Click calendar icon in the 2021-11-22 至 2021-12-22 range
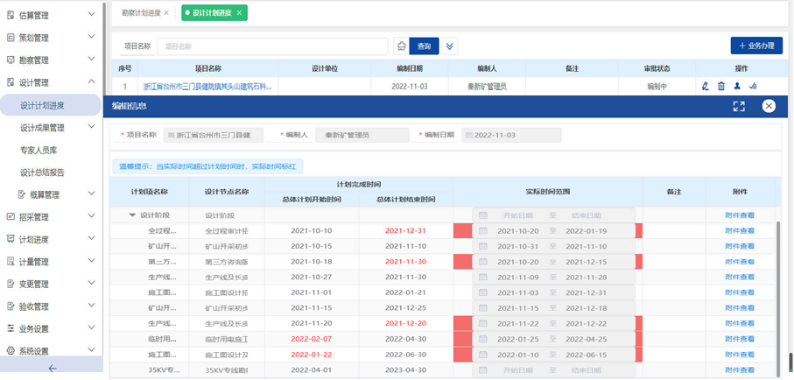Viewport: 794px width, 380px height. point(483,324)
